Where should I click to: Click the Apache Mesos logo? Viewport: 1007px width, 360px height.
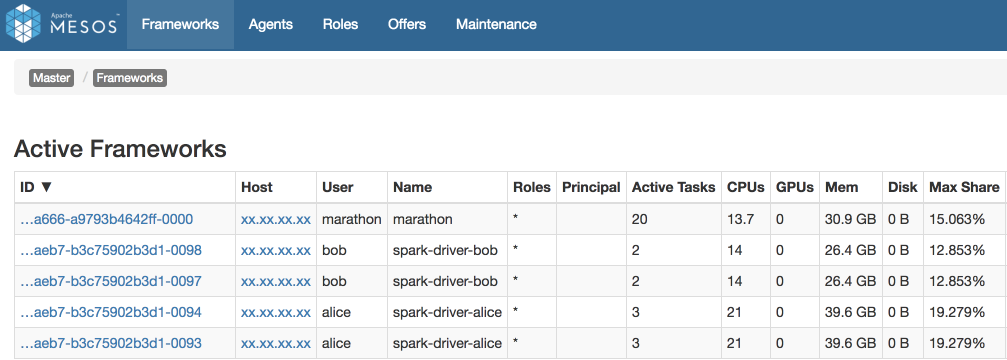62,24
